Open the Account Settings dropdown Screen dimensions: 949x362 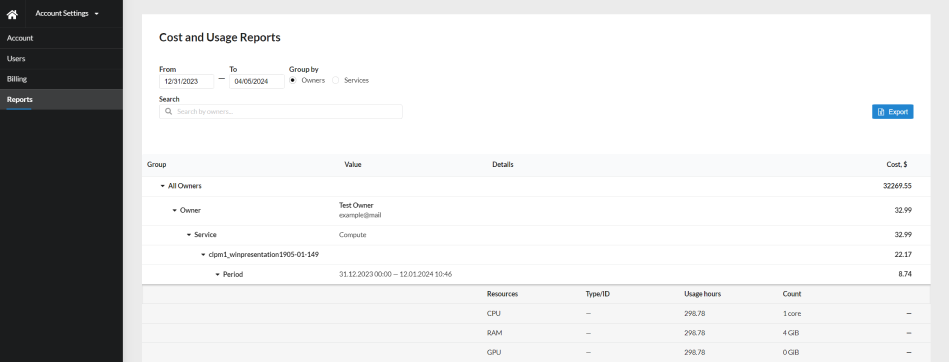click(67, 13)
